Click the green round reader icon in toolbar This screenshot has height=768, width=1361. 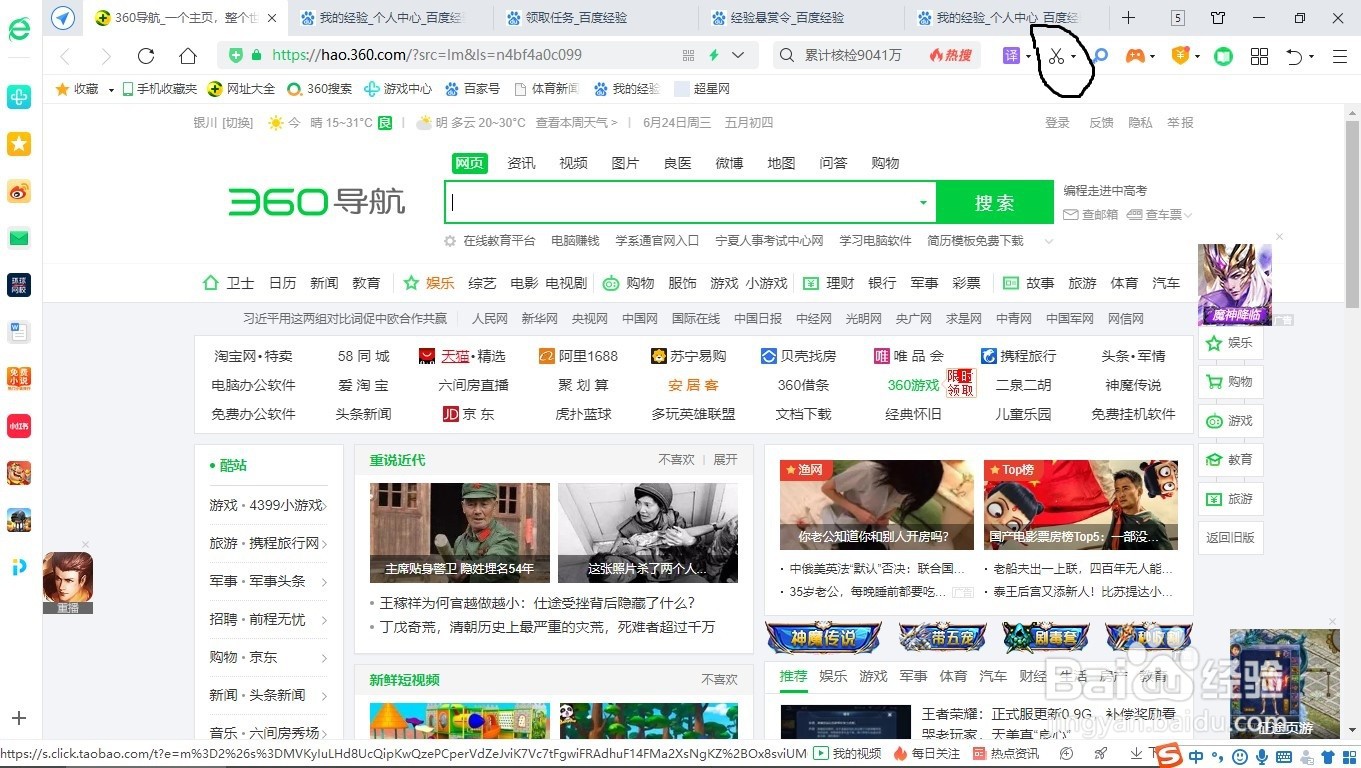(1223, 56)
